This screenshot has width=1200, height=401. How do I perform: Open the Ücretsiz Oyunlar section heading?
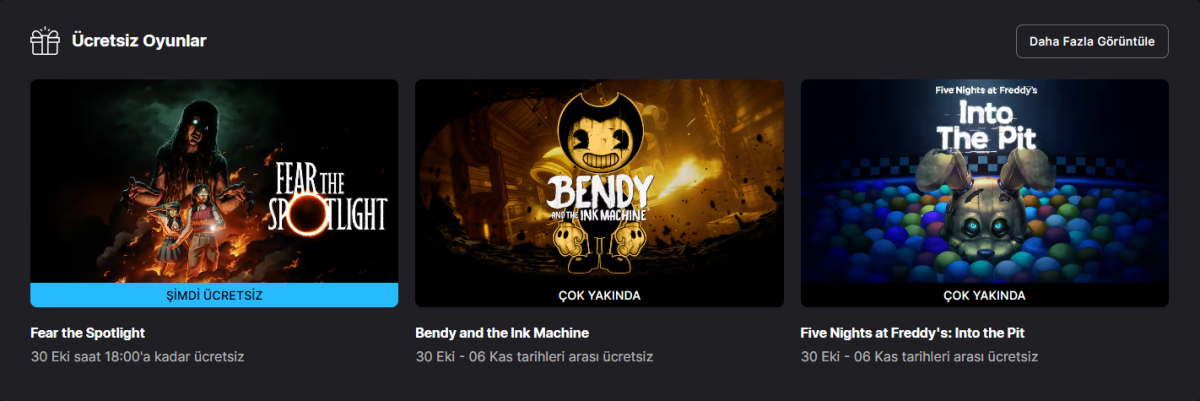[139, 41]
